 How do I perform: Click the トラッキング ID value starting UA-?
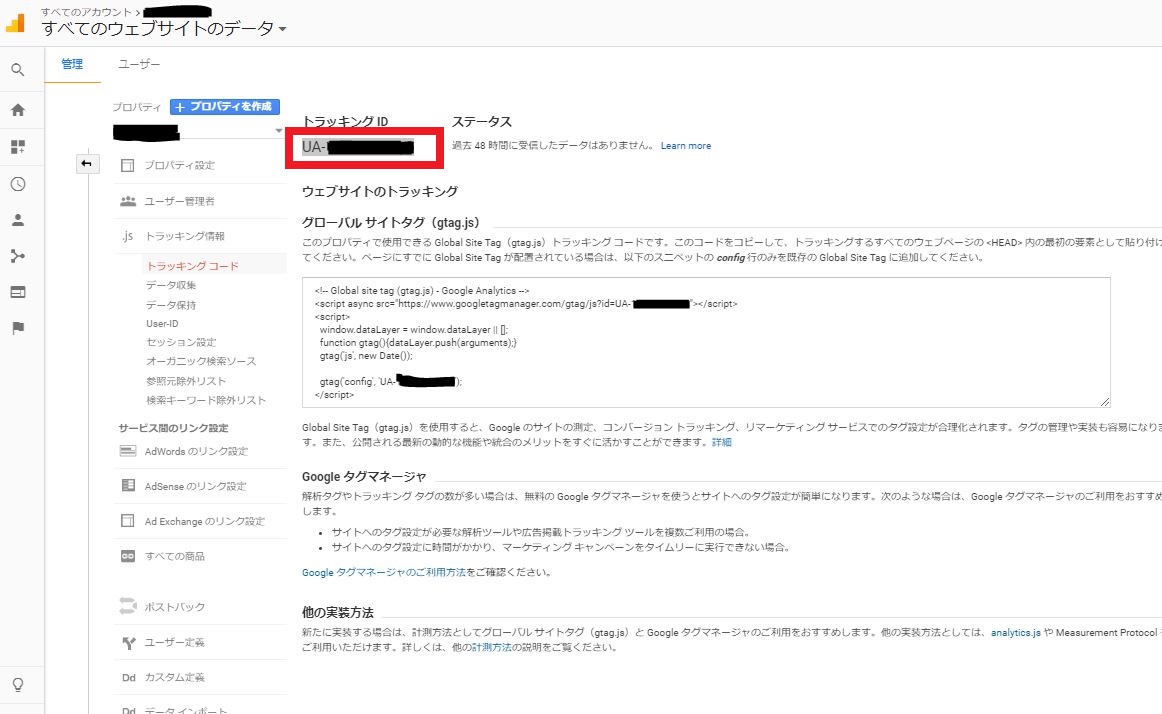[358, 147]
